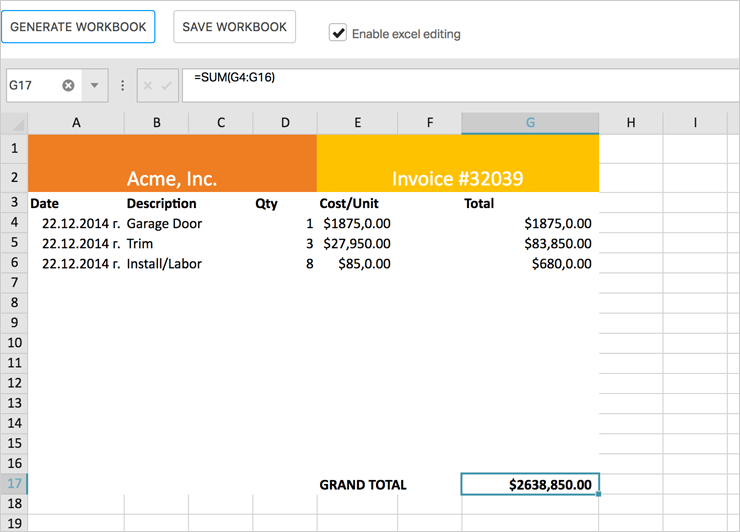Click the Save Workbook button
Image resolution: width=740 pixels, height=532 pixels.
235,27
